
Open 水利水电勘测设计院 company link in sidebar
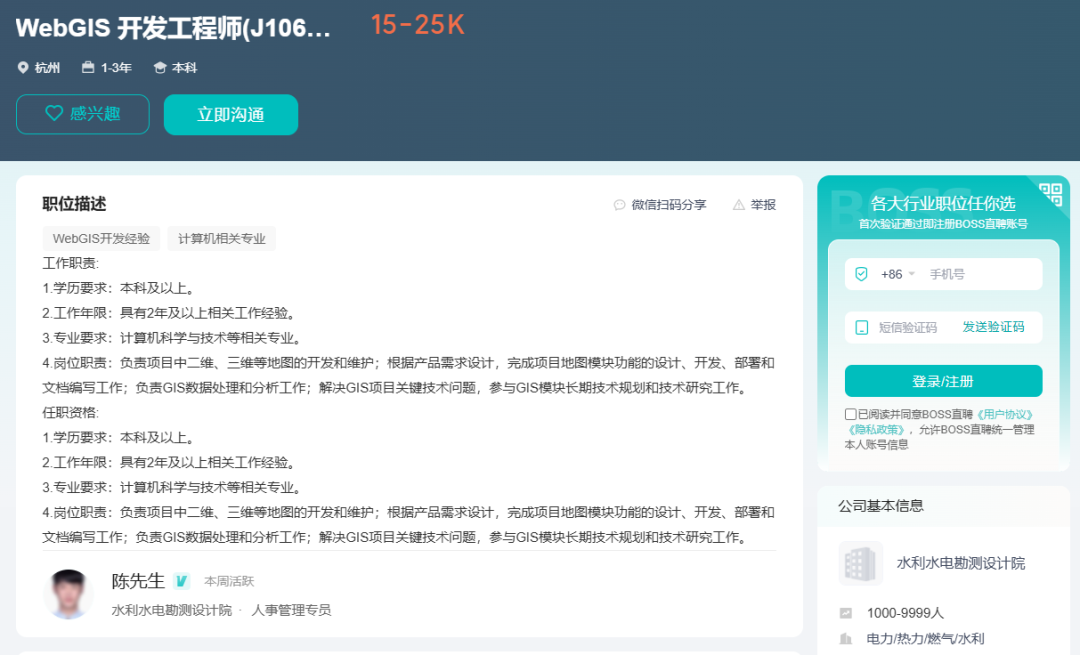pos(960,563)
